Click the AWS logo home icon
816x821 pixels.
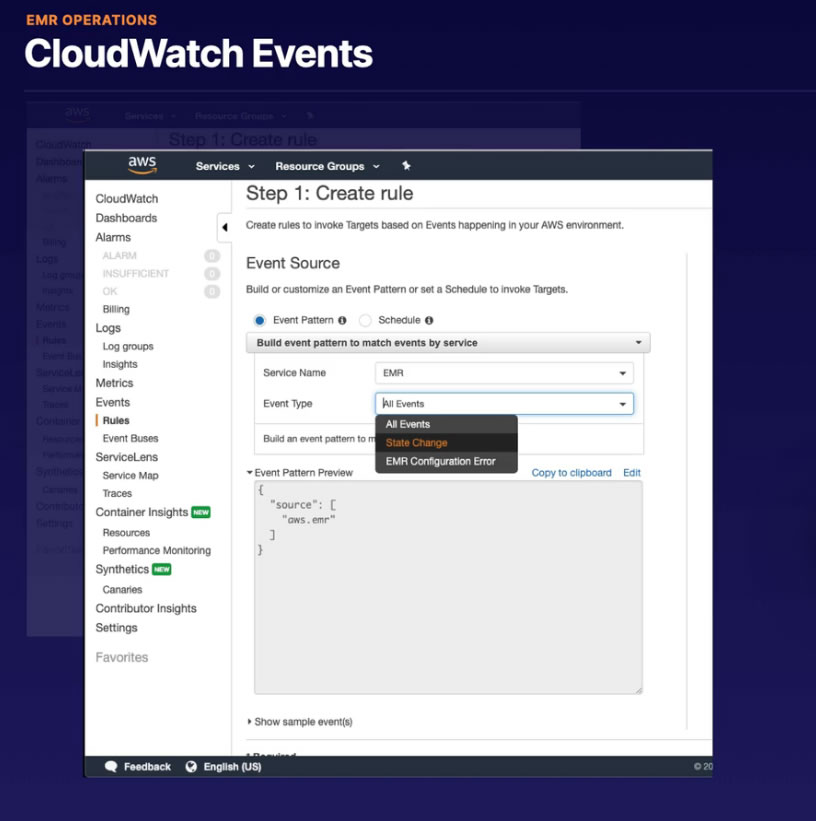pyautogui.click(x=142, y=165)
